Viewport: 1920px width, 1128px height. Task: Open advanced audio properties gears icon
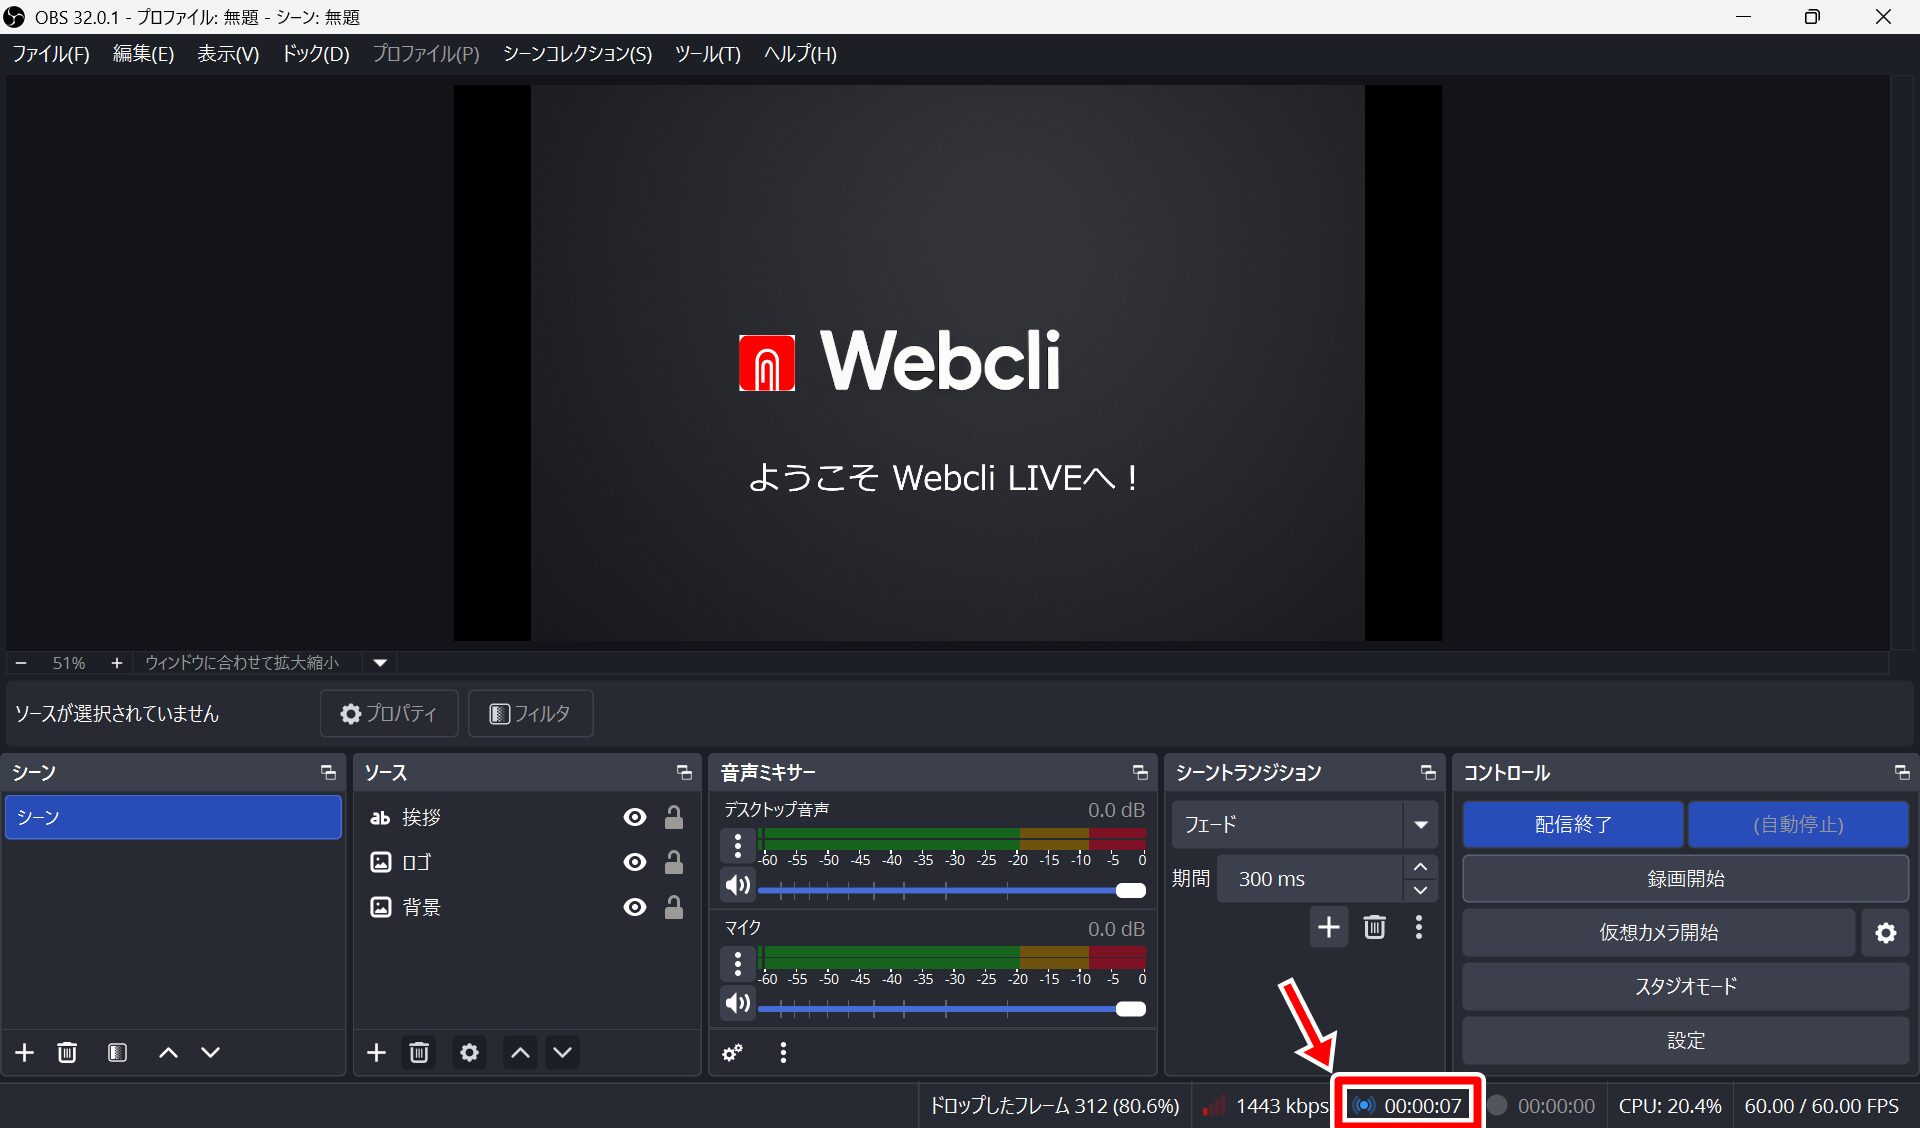click(x=733, y=1052)
